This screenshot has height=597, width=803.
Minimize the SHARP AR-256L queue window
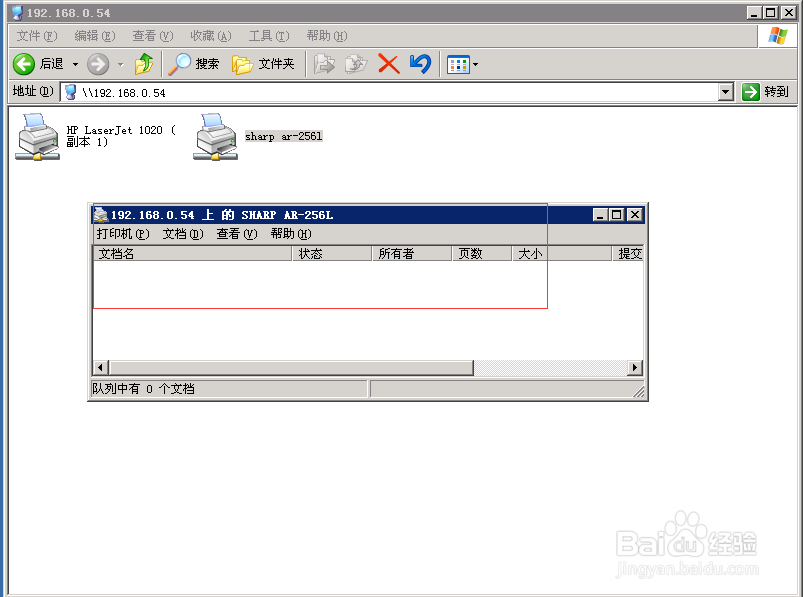[600, 215]
